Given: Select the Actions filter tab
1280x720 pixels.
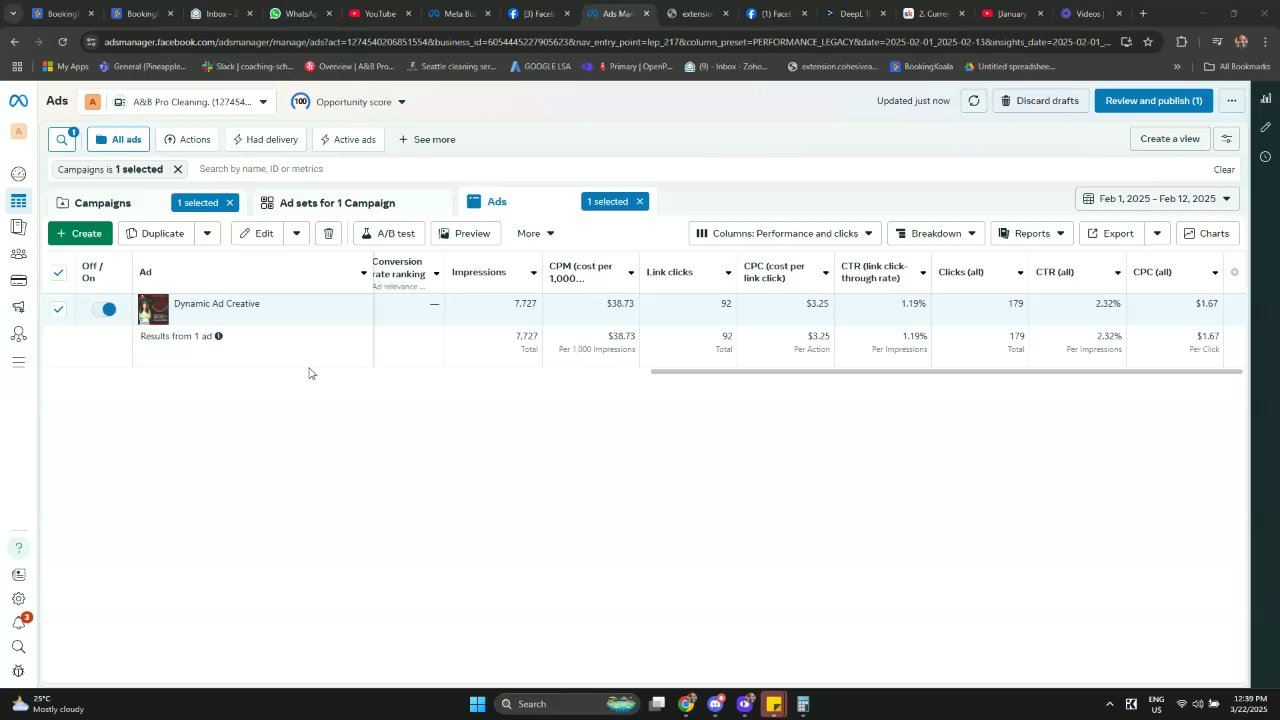Looking at the screenshot, I should (x=187, y=139).
